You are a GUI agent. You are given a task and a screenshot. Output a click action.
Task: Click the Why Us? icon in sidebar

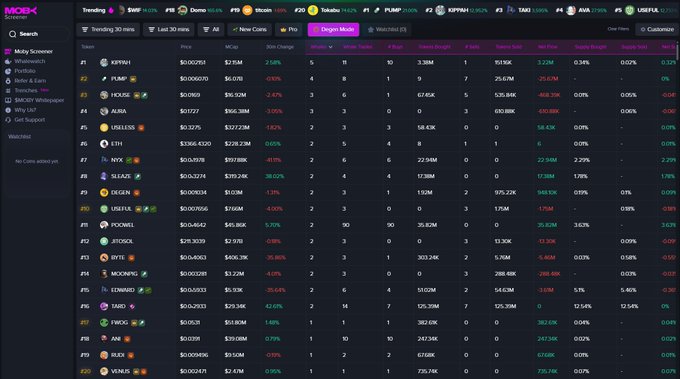pos(8,110)
